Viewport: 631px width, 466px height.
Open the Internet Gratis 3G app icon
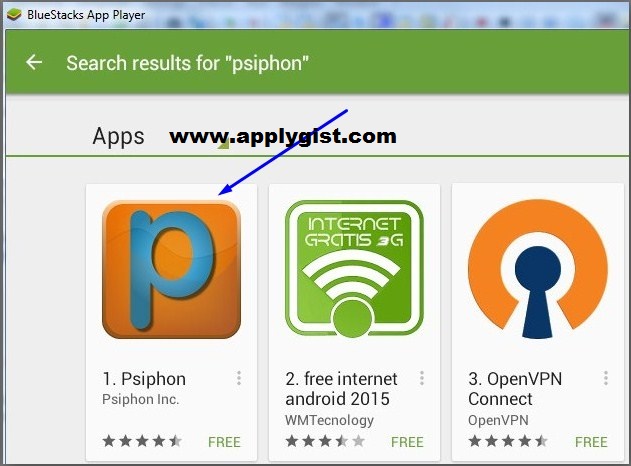tap(354, 268)
